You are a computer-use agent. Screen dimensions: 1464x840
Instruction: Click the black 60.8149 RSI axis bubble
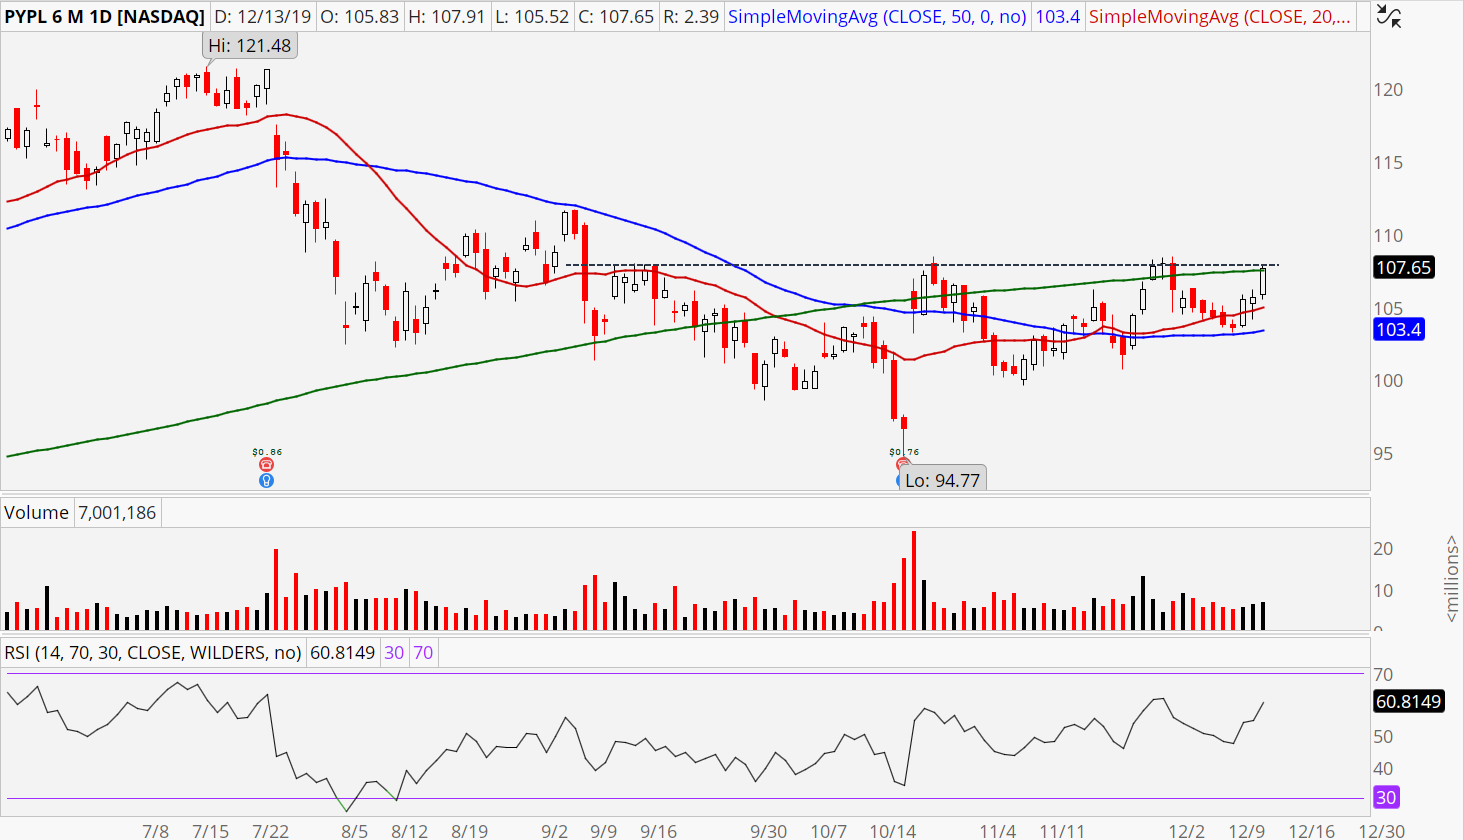coord(1408,702)
